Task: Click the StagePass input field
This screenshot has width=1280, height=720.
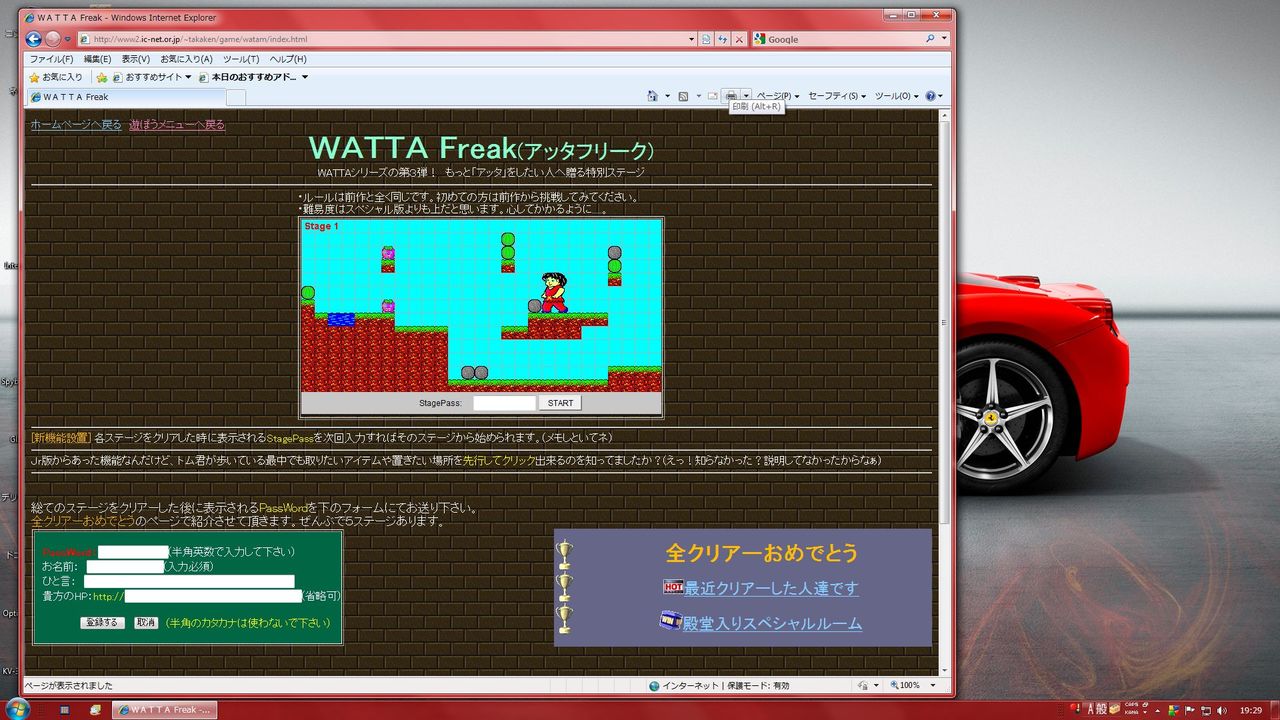Action: [505, 403]
